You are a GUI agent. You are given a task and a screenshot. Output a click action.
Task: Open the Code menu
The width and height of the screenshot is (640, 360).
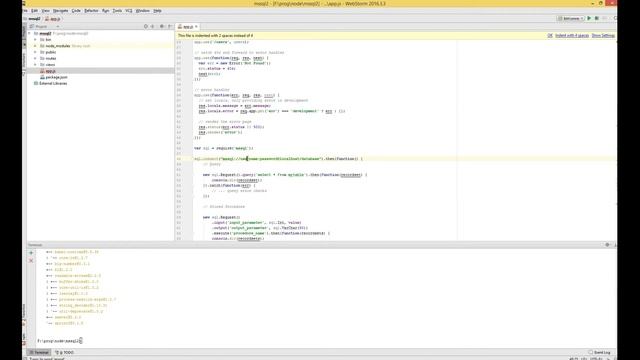click(x=76, y=11)
